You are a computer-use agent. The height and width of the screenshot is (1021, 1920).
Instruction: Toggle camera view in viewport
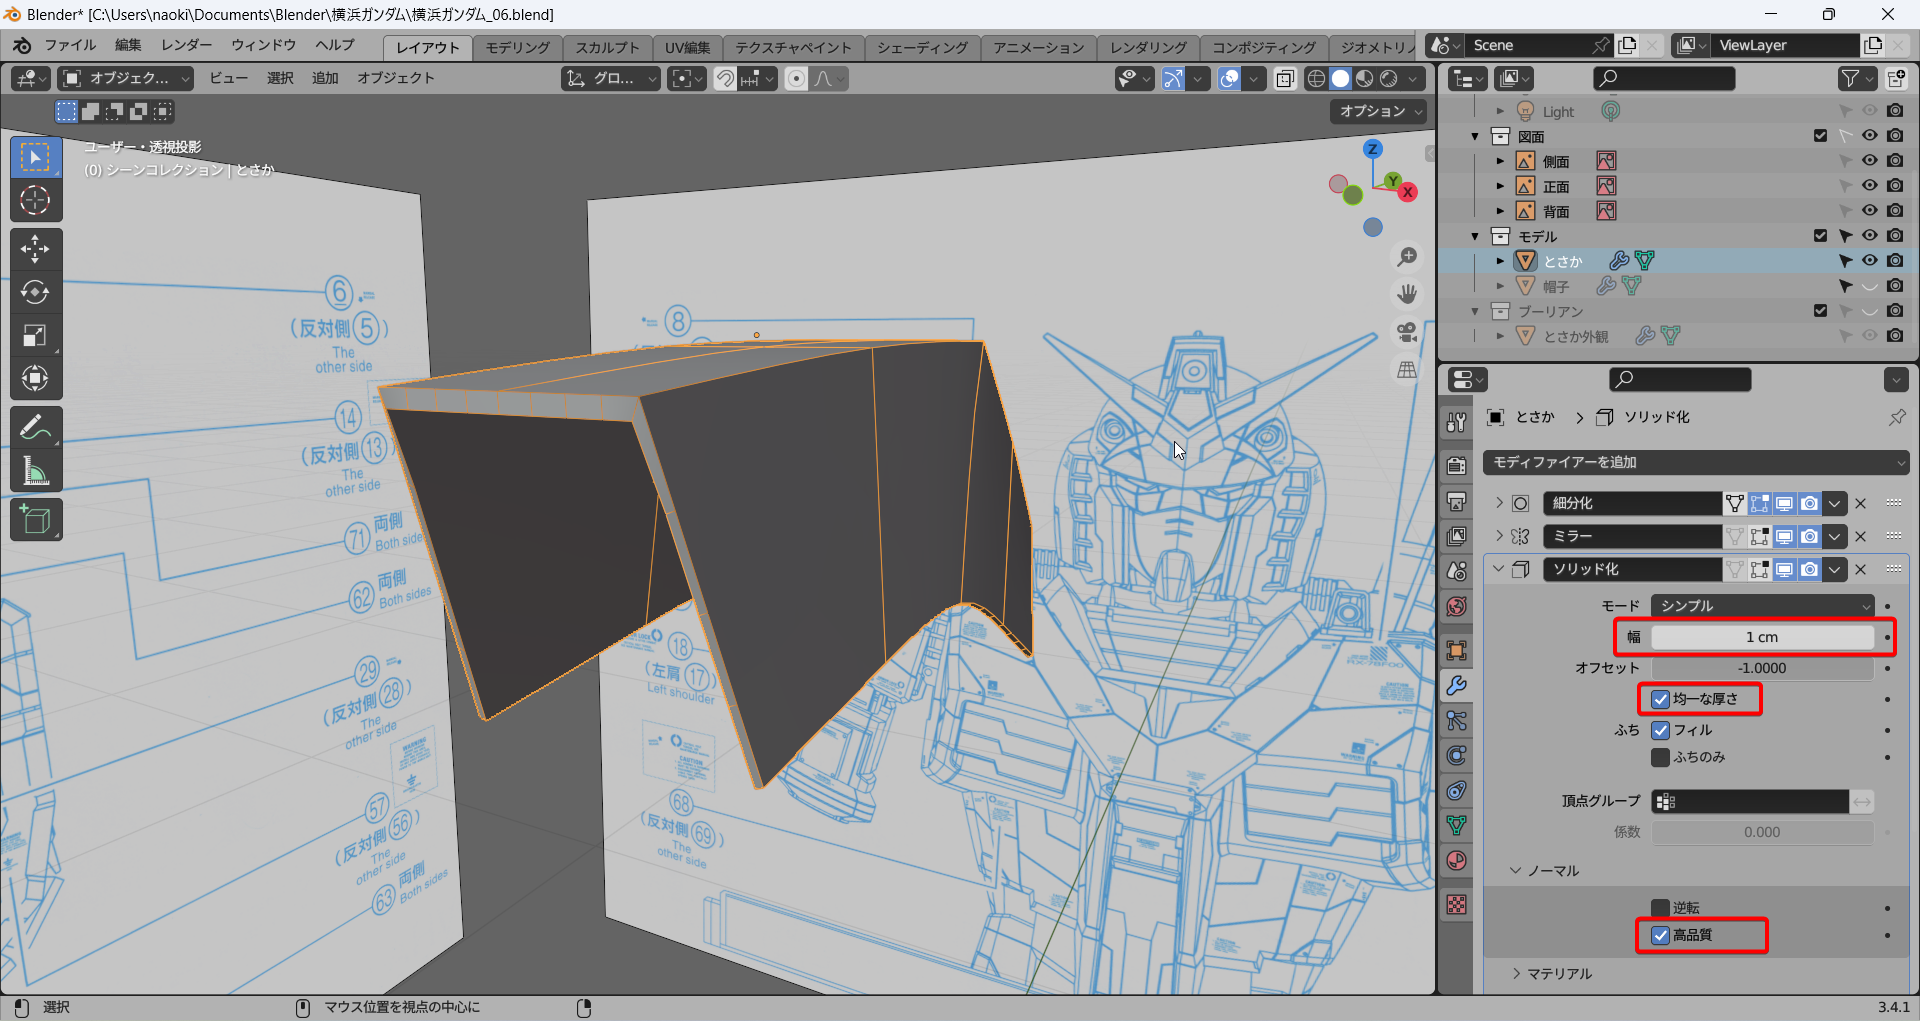point(1407,331)
